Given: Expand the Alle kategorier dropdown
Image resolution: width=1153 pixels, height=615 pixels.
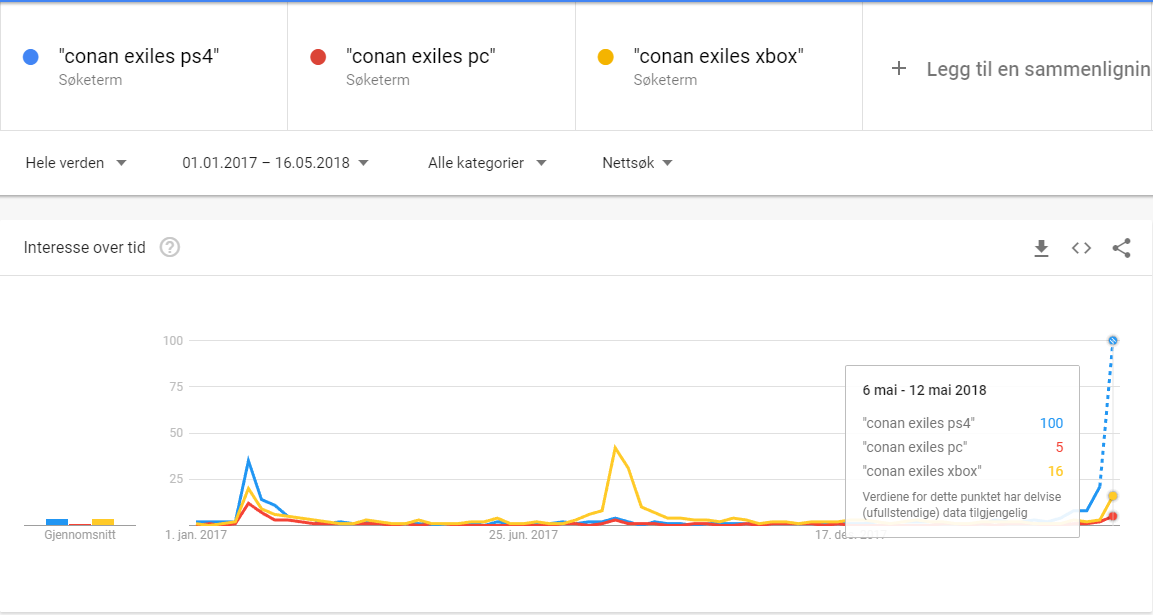Looking at the screenshot, I should click(x=488, y=163).
